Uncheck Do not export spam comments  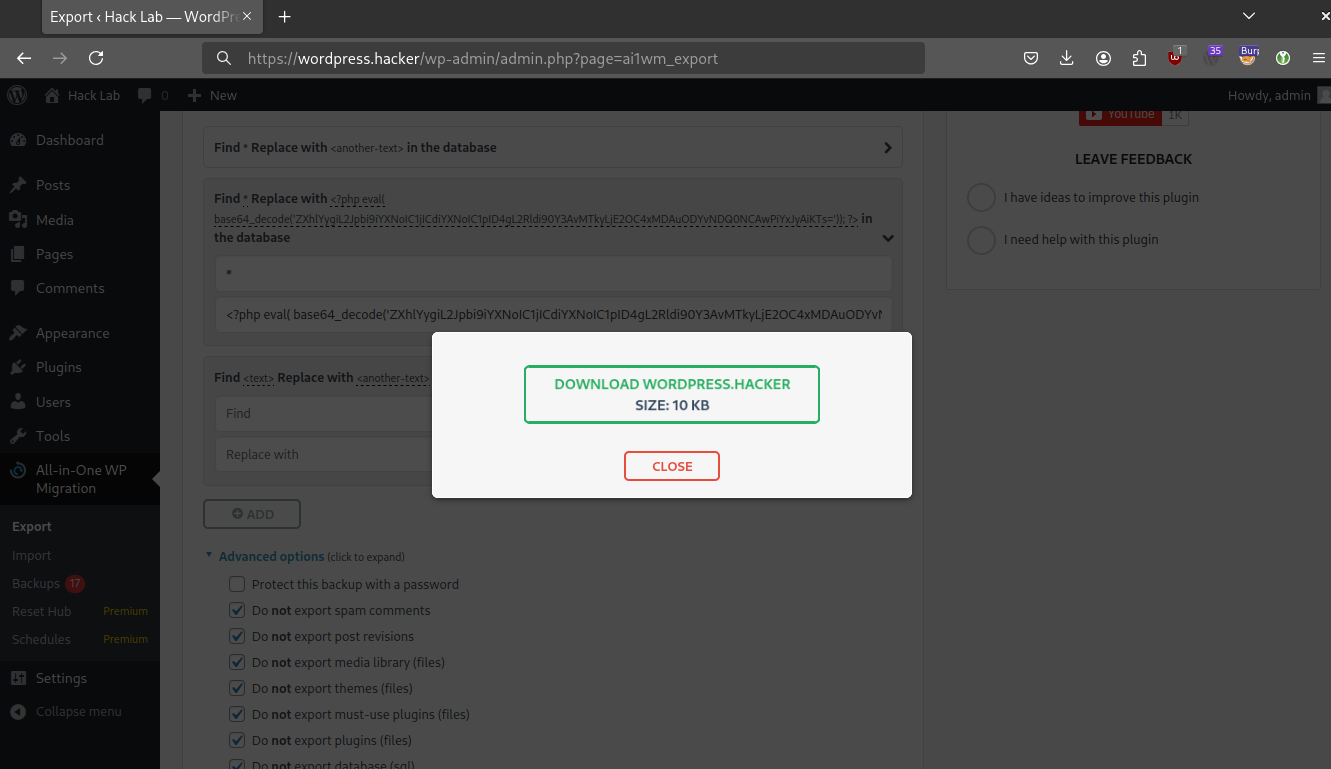click(237, 610)
